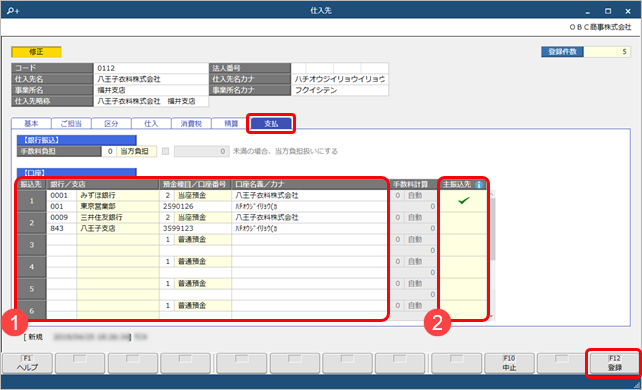Select branch code 001 cell
642x390 pixels.
[x=62, y=207]
